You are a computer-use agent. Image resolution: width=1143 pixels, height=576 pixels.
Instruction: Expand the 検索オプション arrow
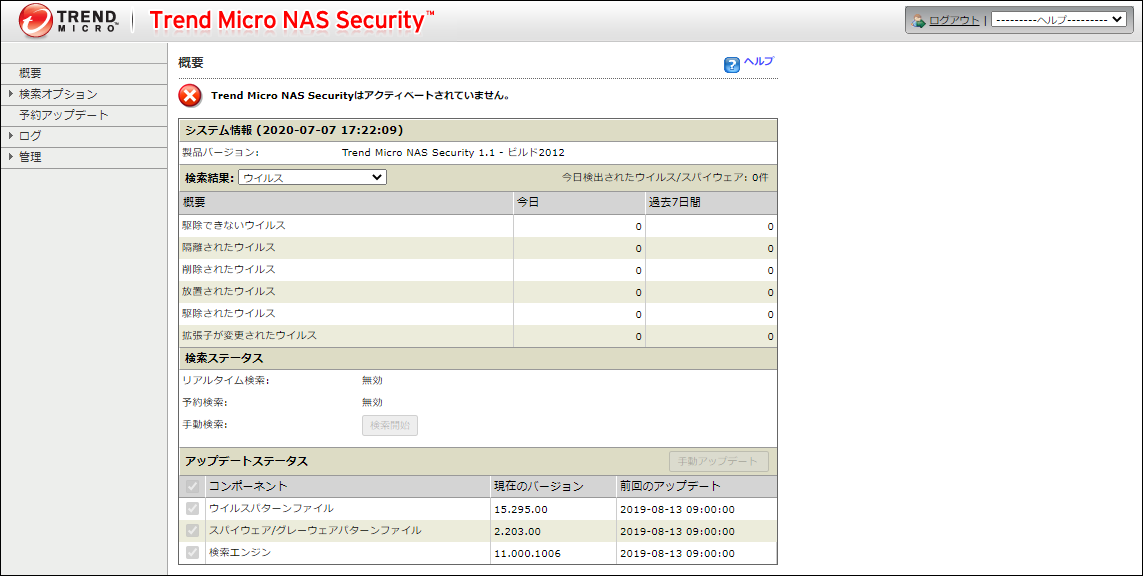[11, 94]
